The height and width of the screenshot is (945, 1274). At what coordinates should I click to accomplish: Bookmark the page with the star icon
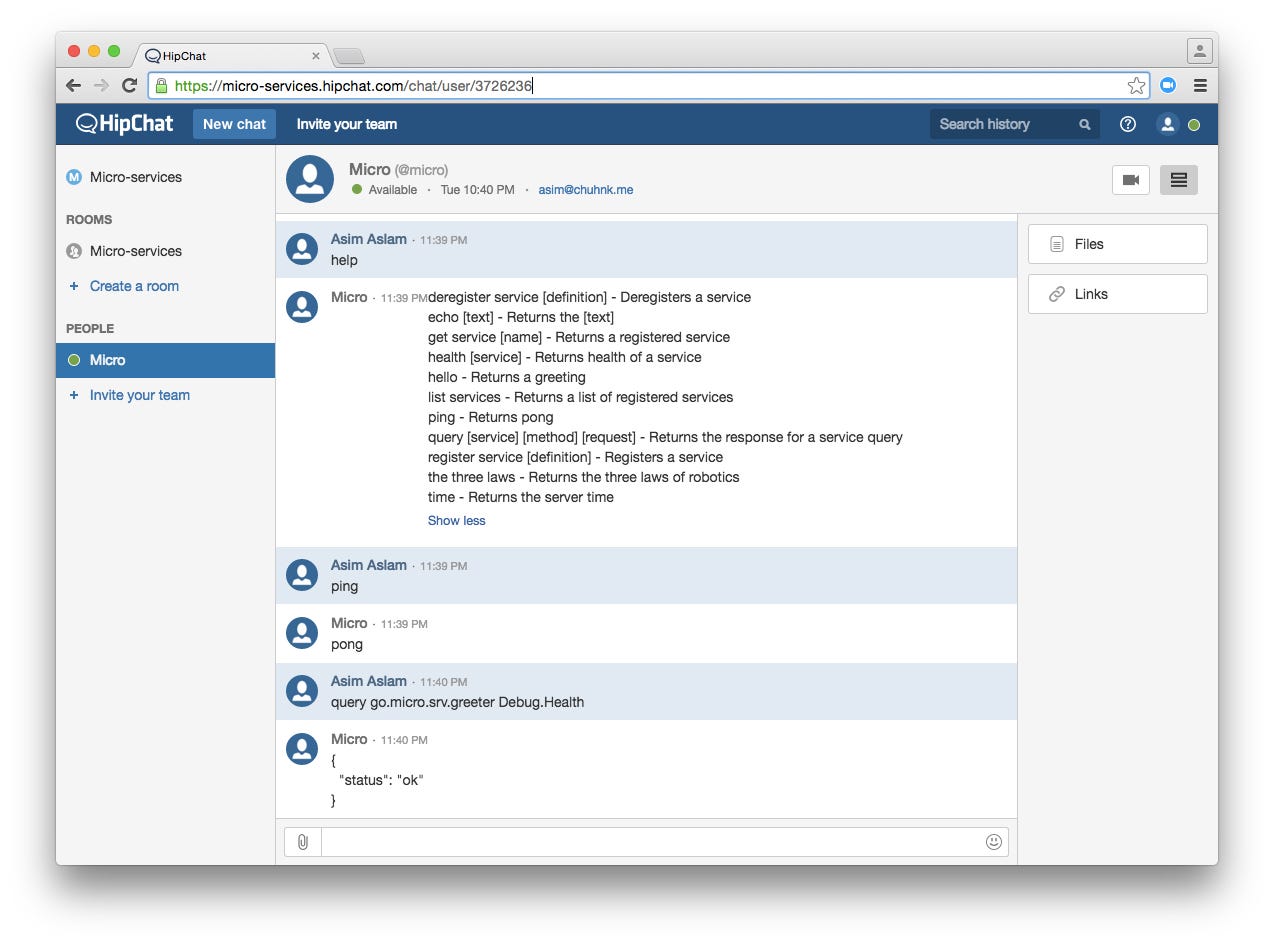1136,86
